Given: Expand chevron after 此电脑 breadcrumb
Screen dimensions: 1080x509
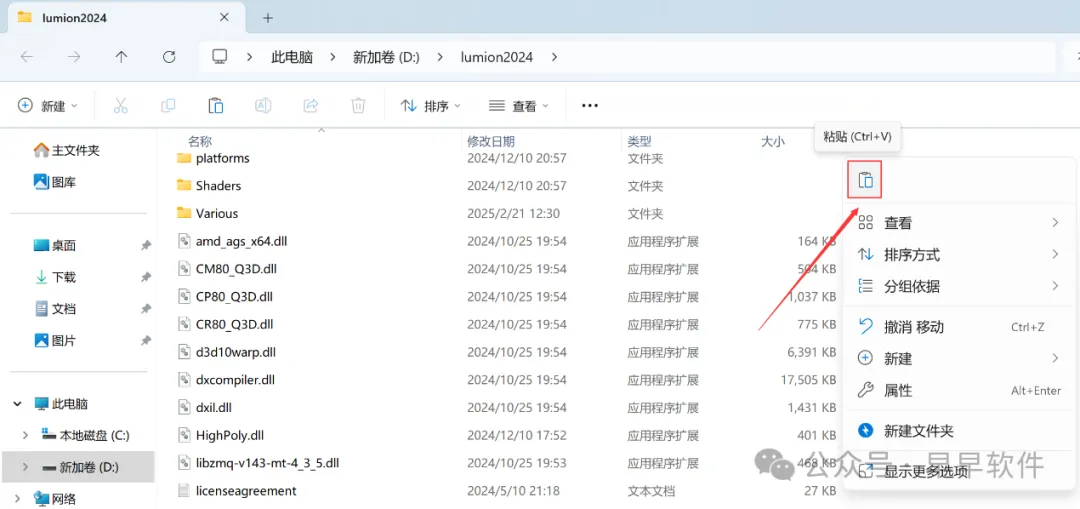Looking at the screenshot, I should [x=333, y=57].
